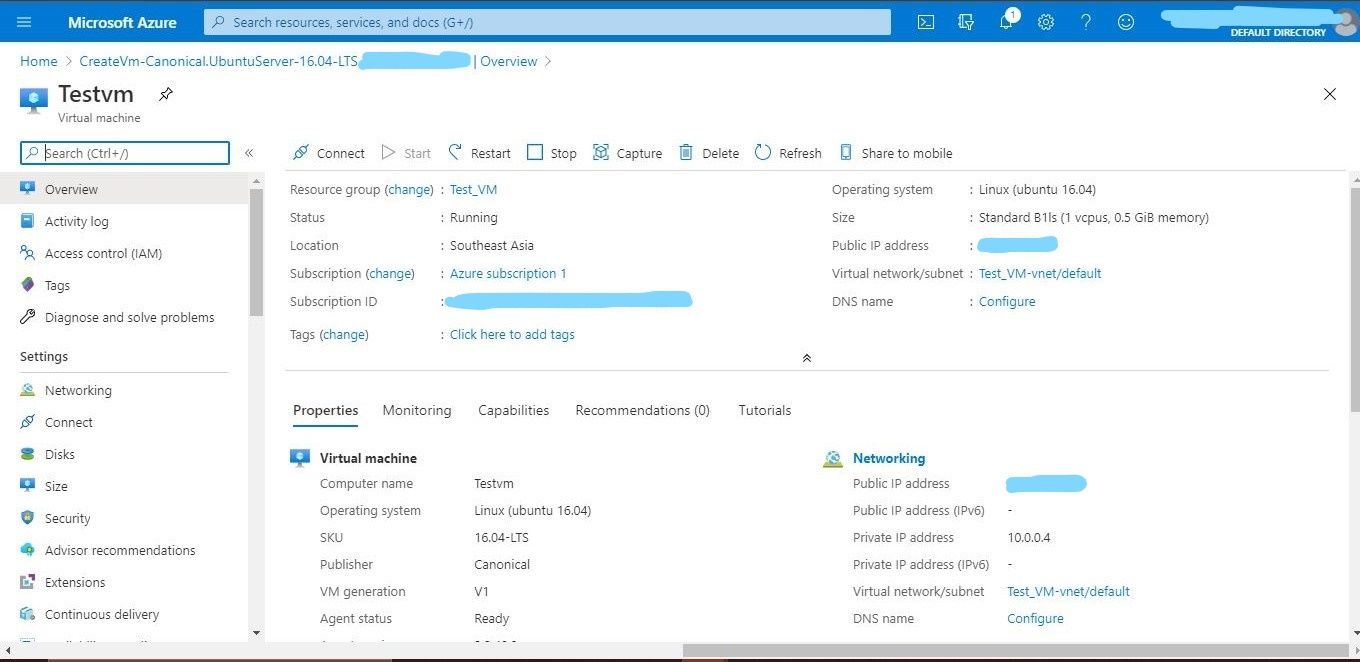This screenshot has width=1360, height=662.
Task: Click inside the sidebar Search field
Action: coord(124,153)
